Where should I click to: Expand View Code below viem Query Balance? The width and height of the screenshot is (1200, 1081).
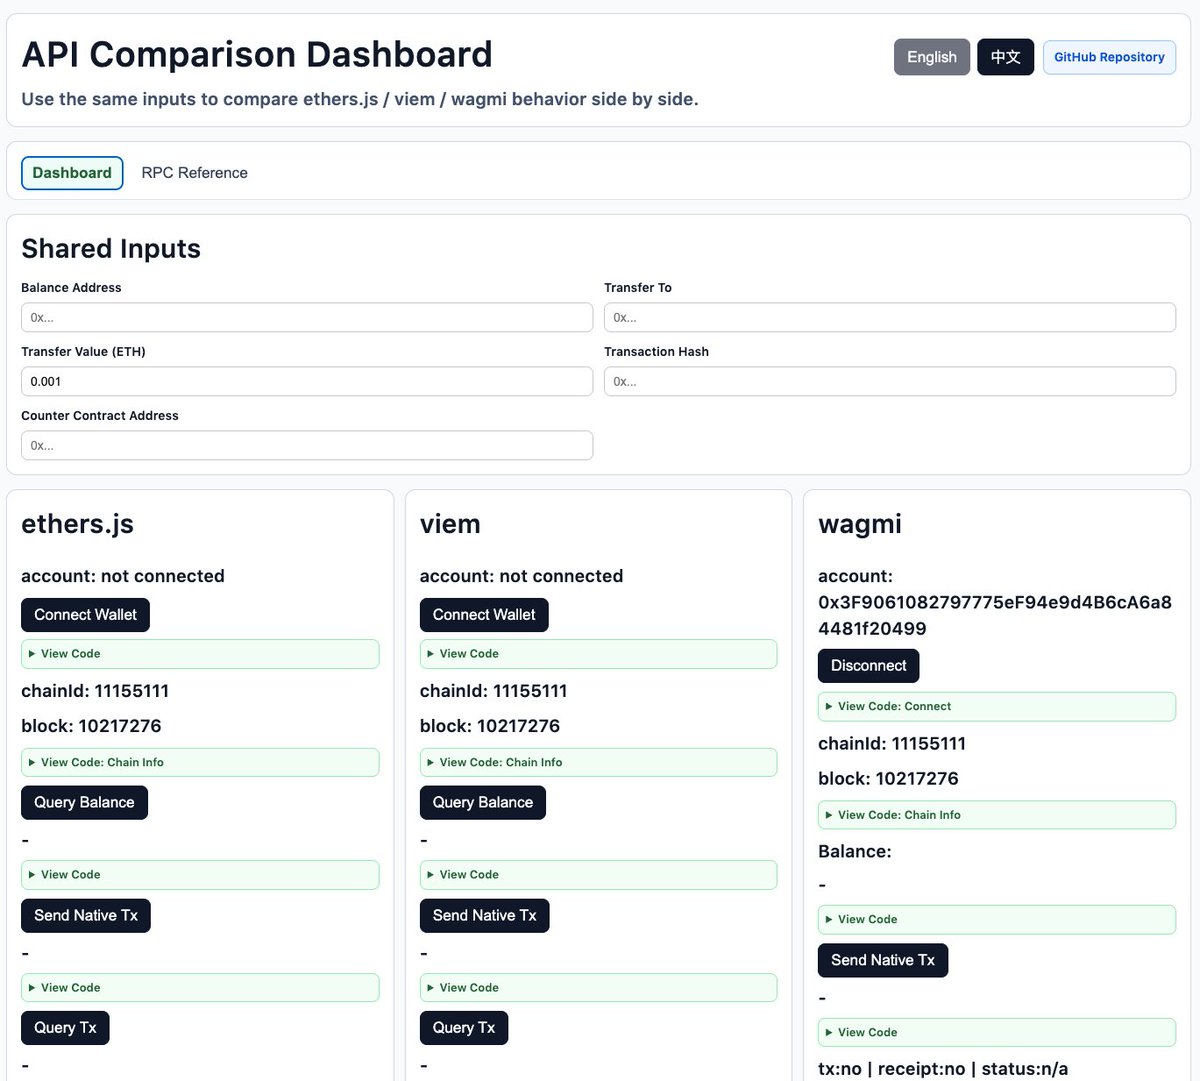(x=598, y=875)
